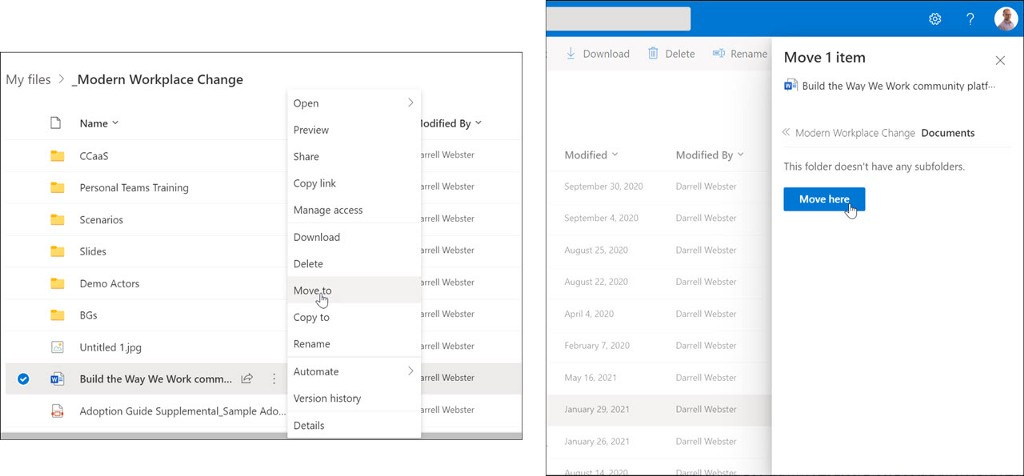
Task: Expand the Open submenu arrow
Action: pos(411,103)
